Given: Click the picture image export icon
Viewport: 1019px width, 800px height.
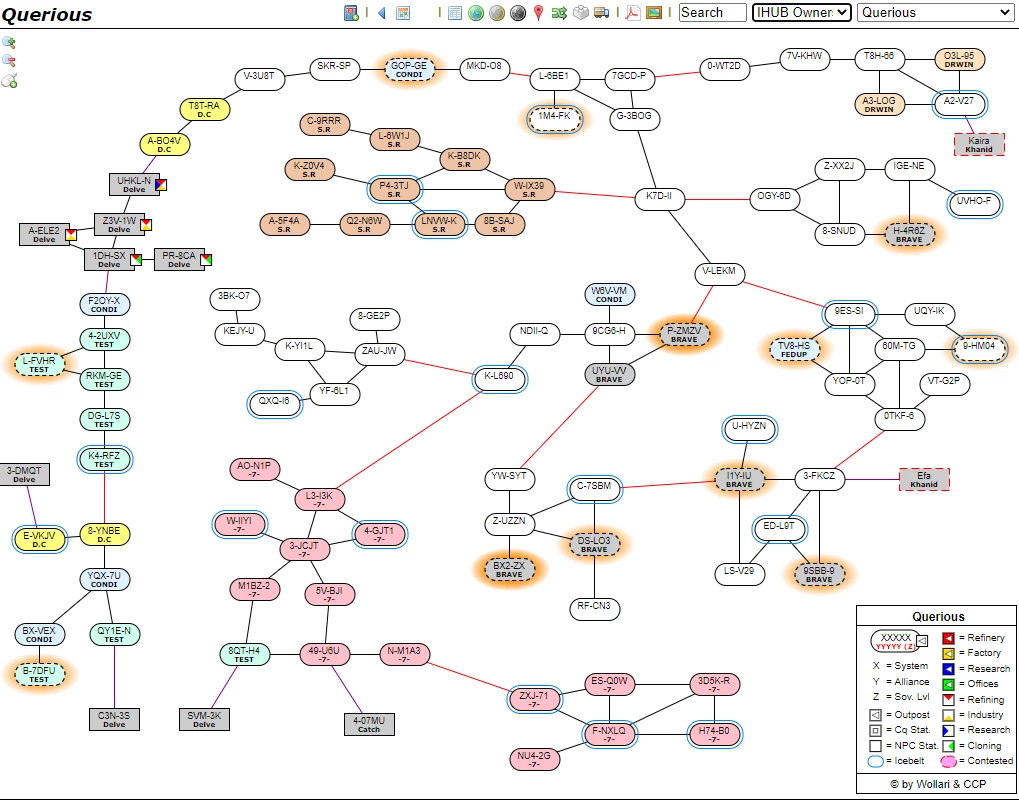Looking at the screenshot, I should pos(654,13).
